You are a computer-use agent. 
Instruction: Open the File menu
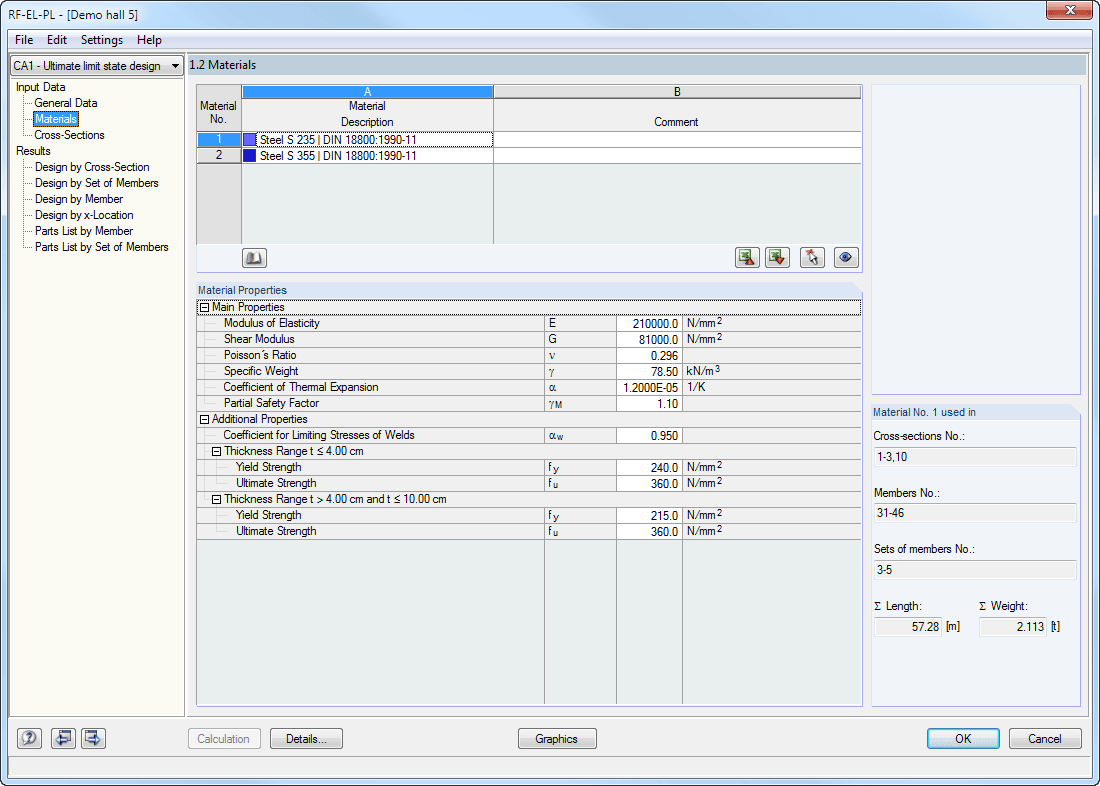tap(24, 40)
